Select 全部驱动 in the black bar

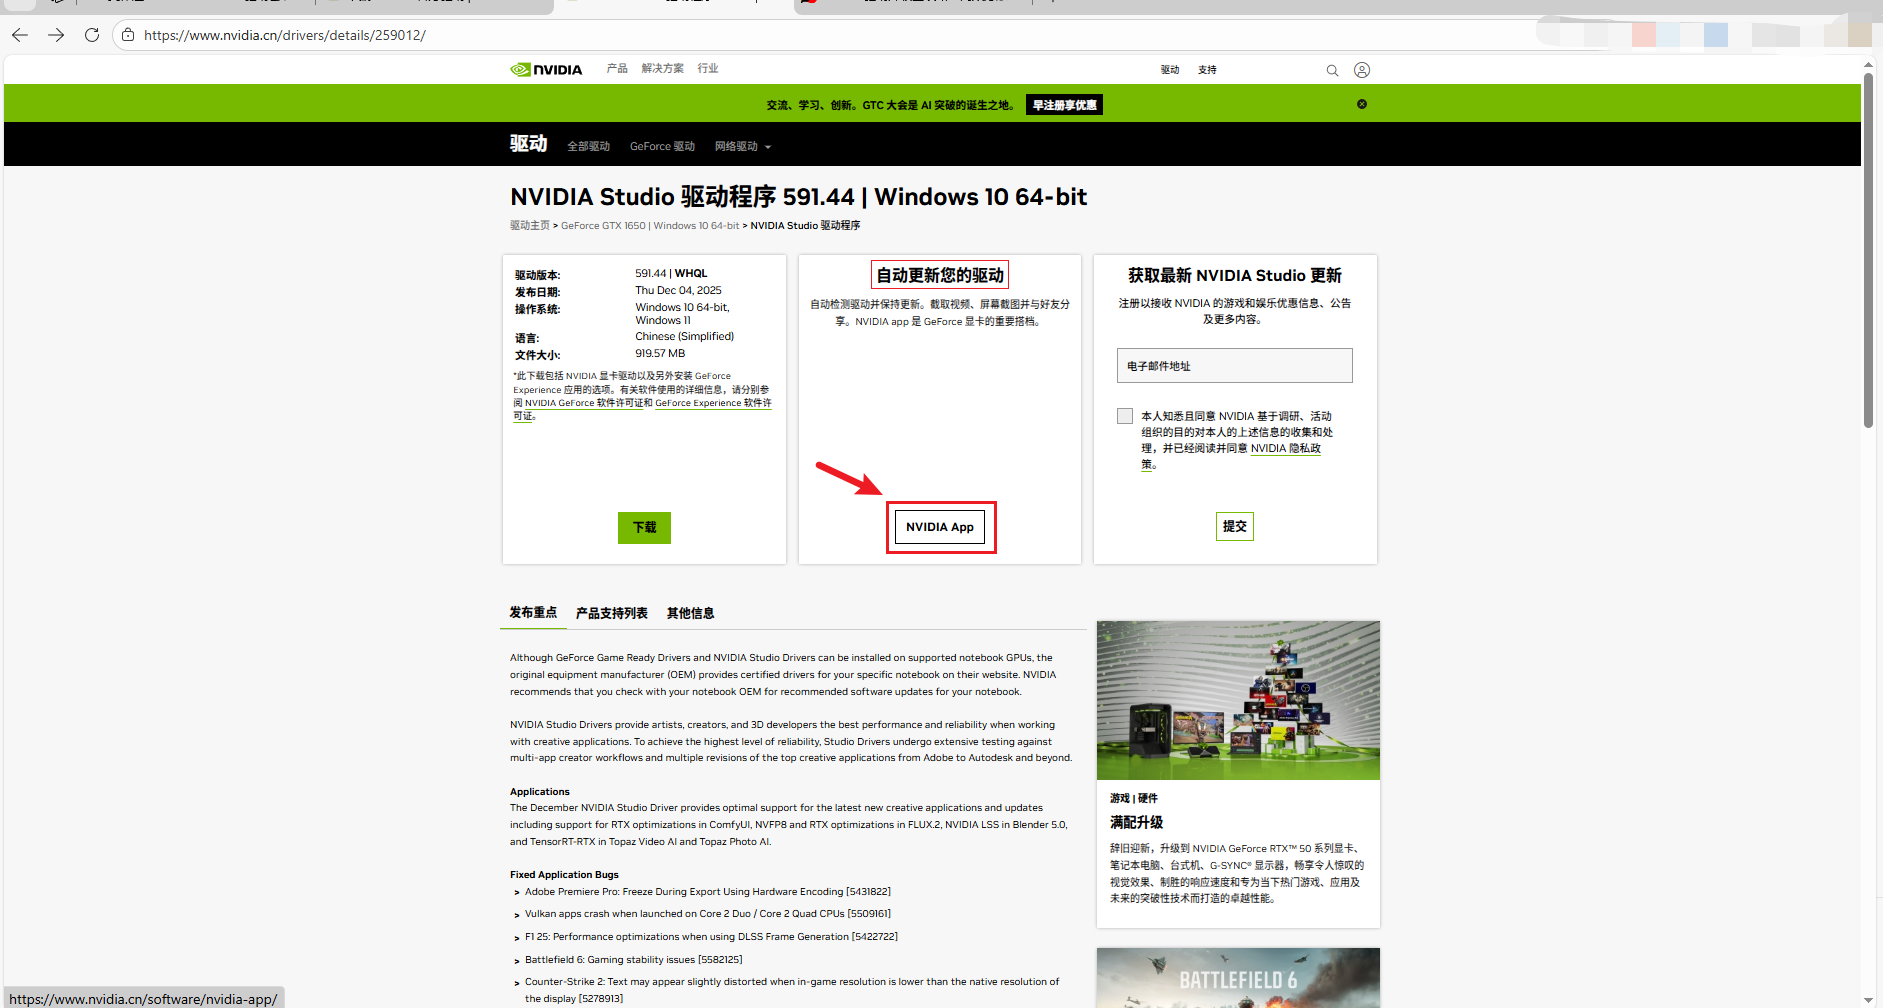[588, 146]
